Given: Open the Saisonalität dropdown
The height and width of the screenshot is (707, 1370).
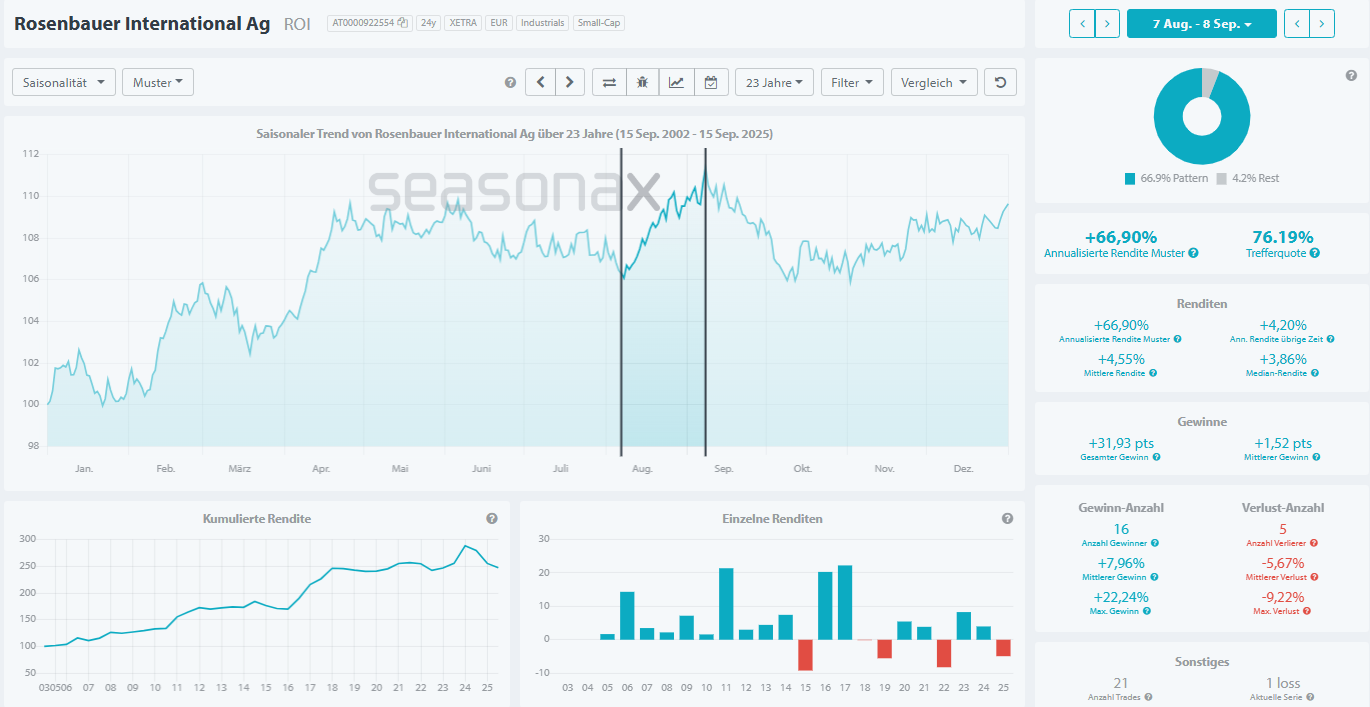Looking at the screenshot, I should (64, 82).
